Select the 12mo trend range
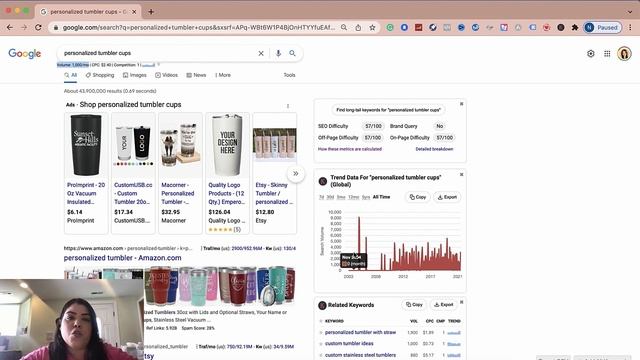Screen dimensions: 640x360 point(353,197)
